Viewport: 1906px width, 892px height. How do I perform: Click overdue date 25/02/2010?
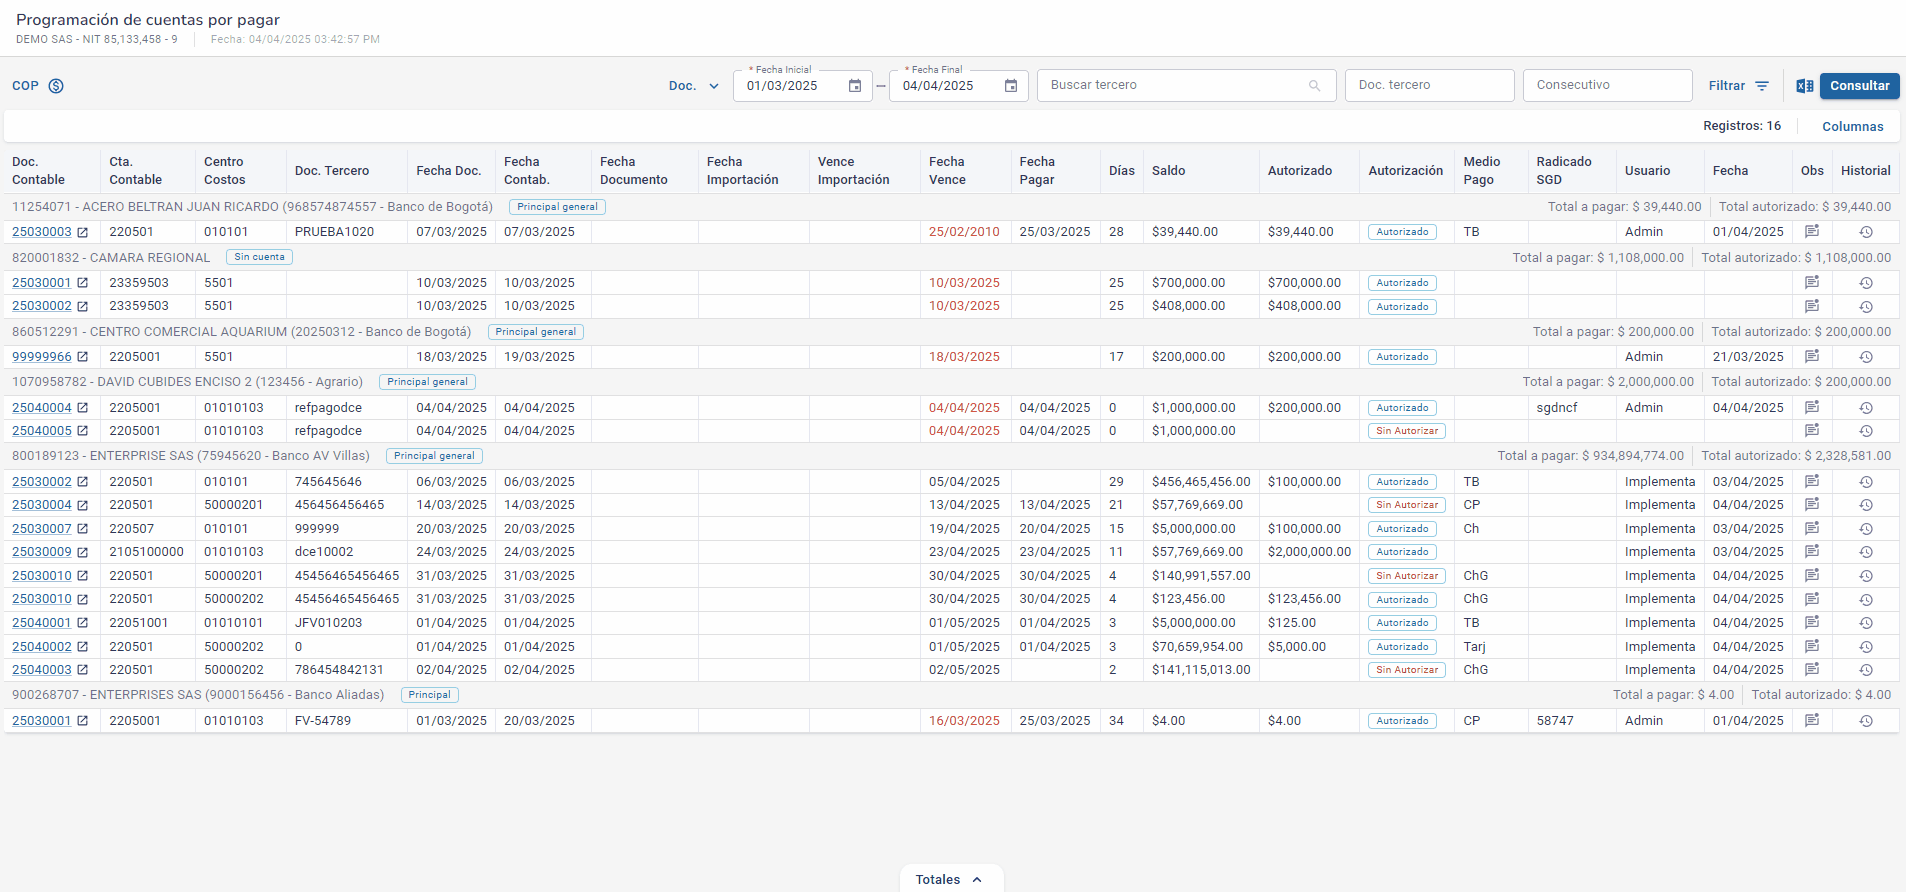[964, 232]
